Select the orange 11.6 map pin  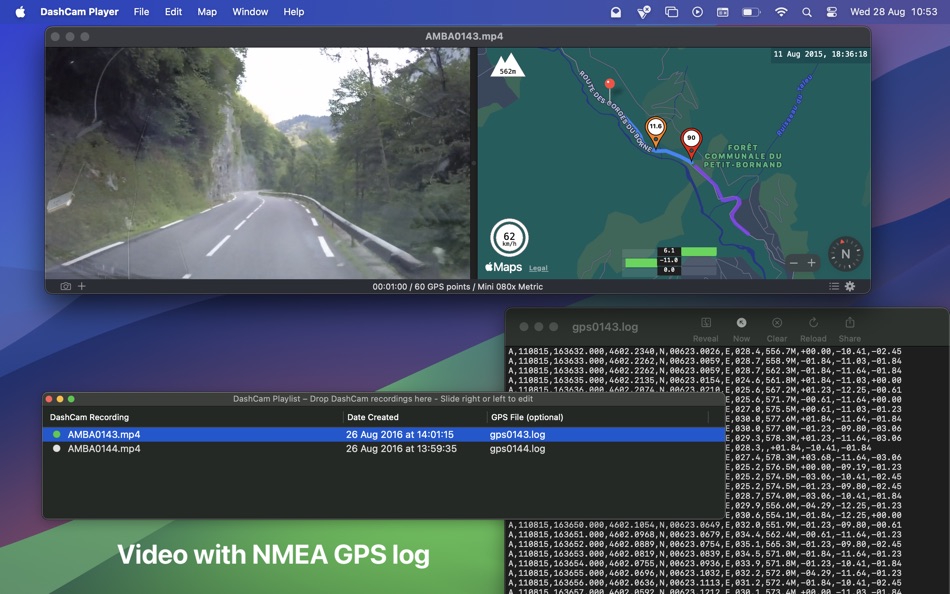(655, 132)
